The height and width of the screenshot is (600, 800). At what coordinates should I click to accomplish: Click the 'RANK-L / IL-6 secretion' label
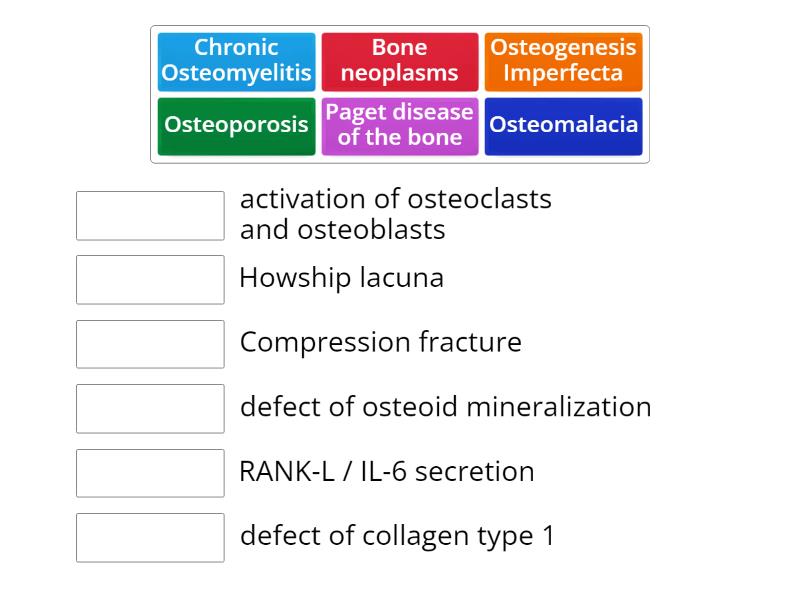pyautogui.click(x=386, y=471)
